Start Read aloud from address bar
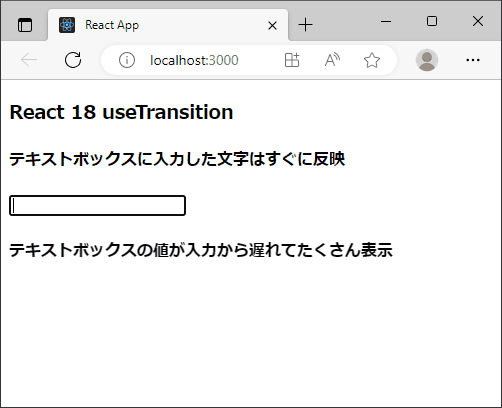 point(332,60)
